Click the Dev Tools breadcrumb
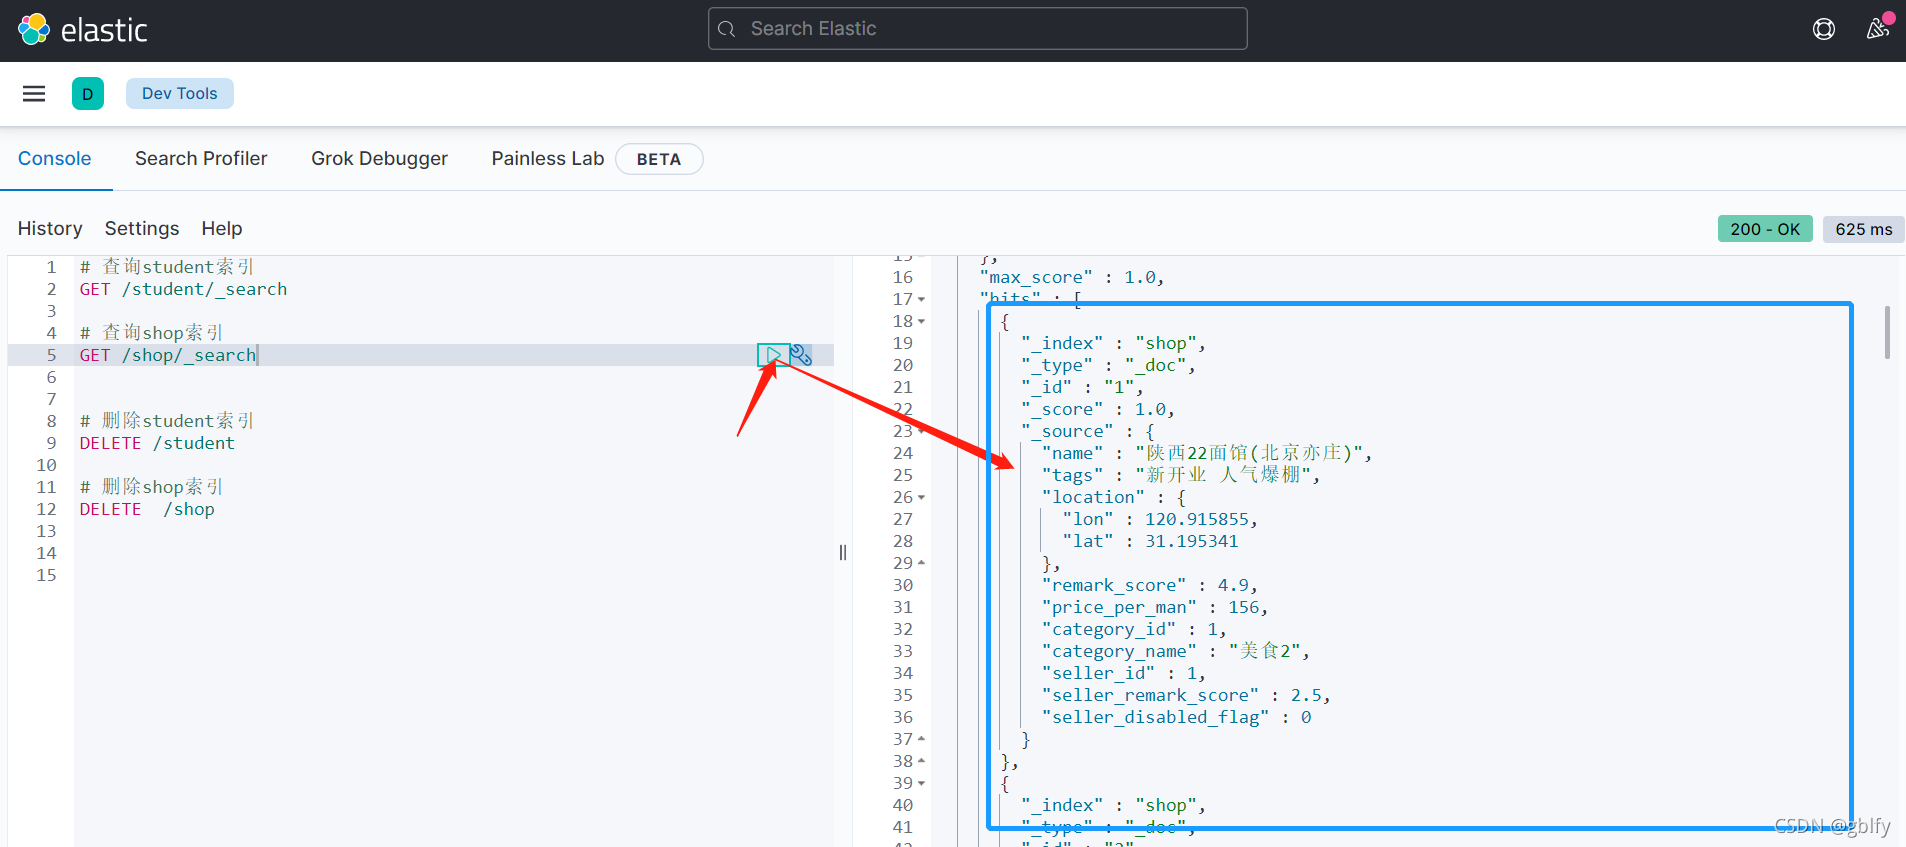Screen dimensions: 1906x847 [180, 93]
